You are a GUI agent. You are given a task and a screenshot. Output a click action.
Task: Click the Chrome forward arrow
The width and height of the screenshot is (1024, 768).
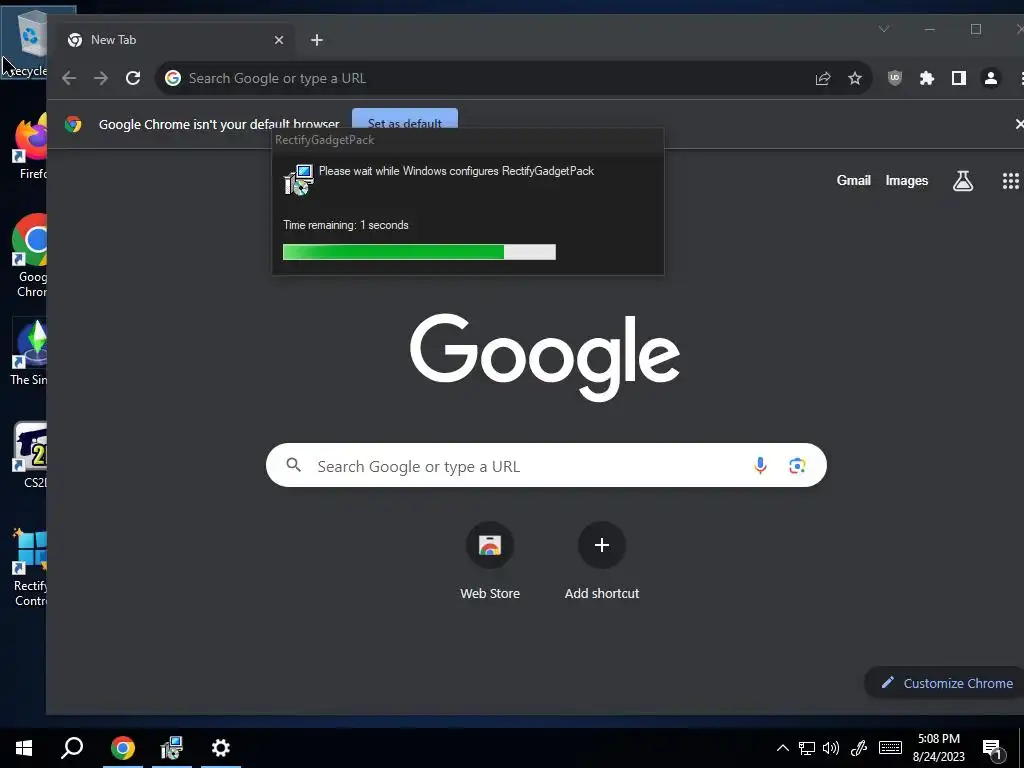[101, 78]
